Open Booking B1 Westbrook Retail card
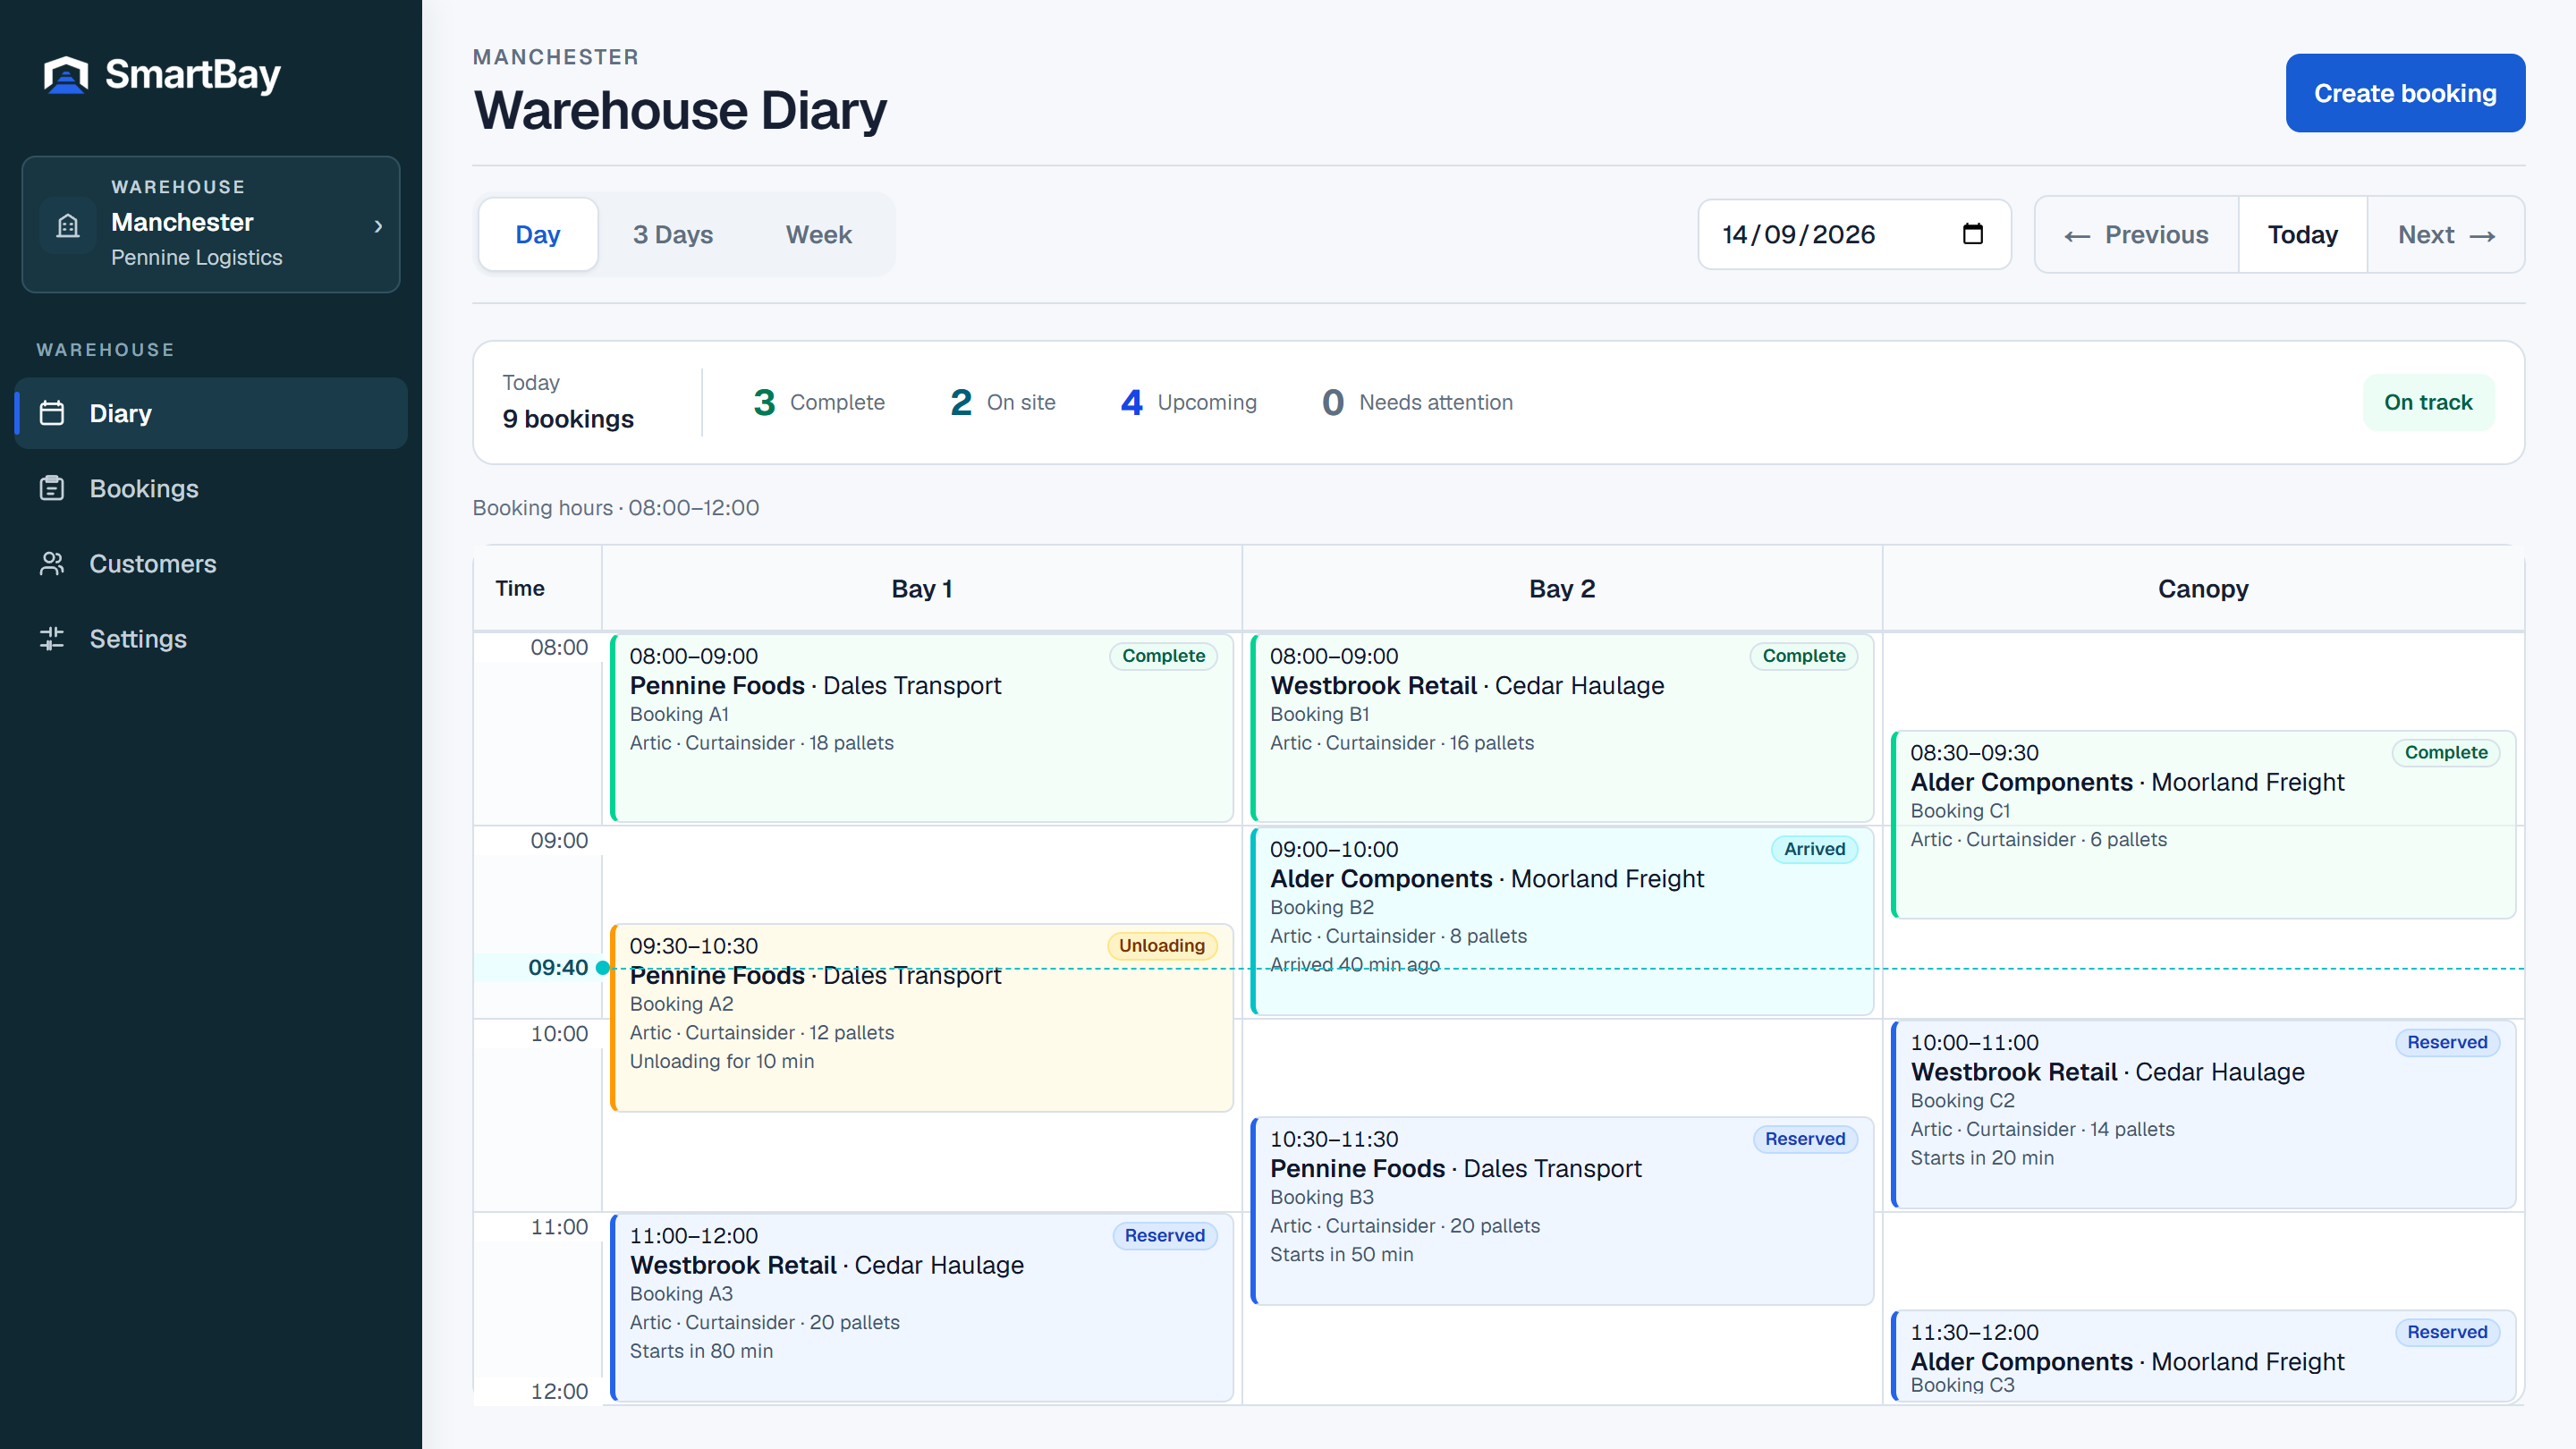The image size is (2576, 1449). [x=1562, y=728]
